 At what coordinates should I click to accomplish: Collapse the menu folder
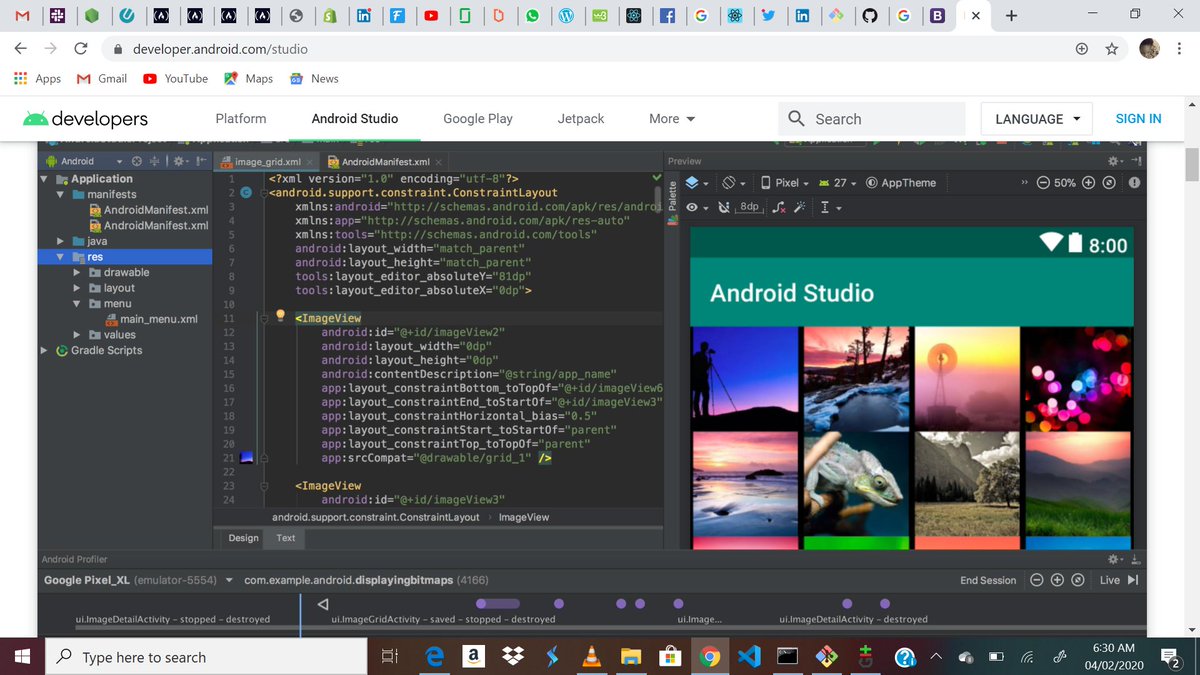coord(78,303)
